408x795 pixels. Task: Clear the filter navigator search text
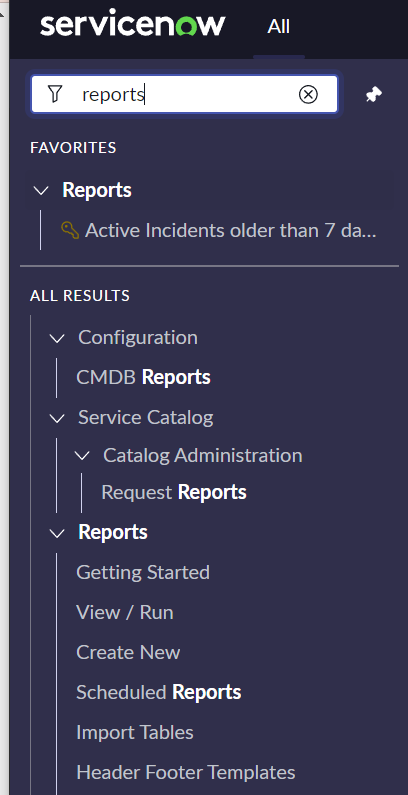pyautogui.click(x=308, y=94)
